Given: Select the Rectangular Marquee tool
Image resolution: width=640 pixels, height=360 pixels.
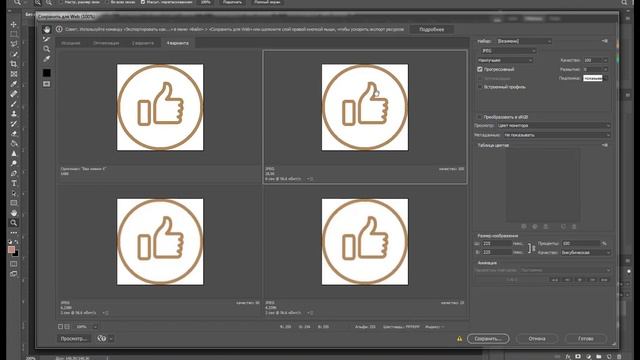Looking at the screenshot, I should (x=13, y=34).
